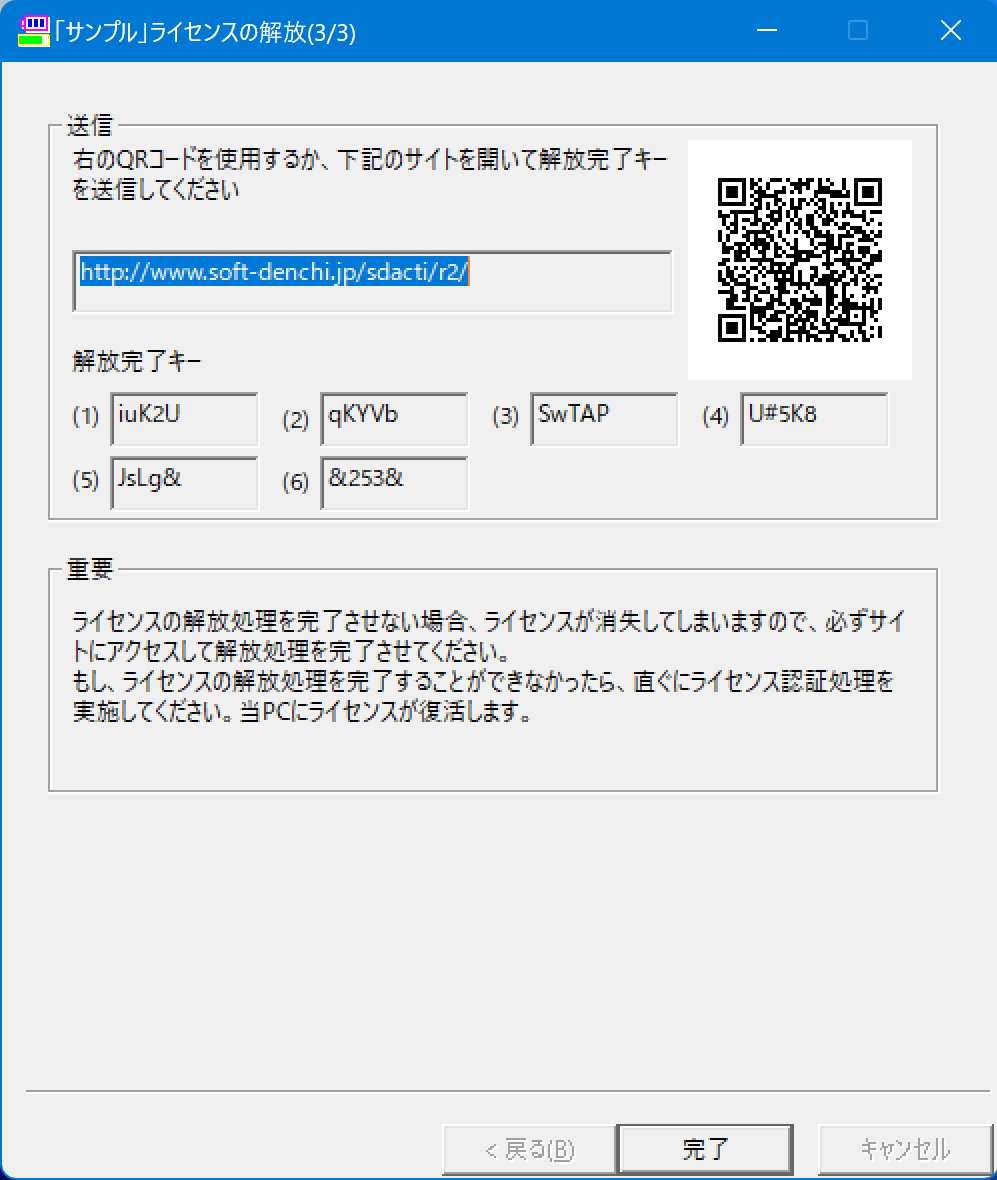Minimize the license release window
The height and width of the screenshot is (1180, 997).
point(767,31)
